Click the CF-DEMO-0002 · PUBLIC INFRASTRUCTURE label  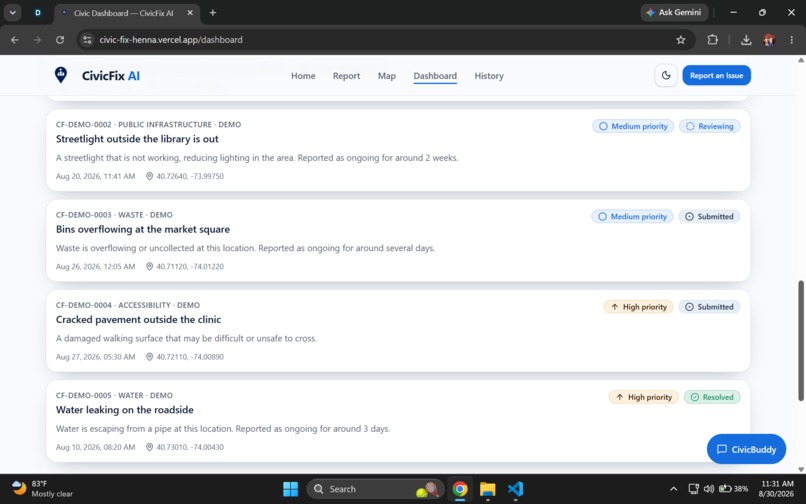(149, 124)
